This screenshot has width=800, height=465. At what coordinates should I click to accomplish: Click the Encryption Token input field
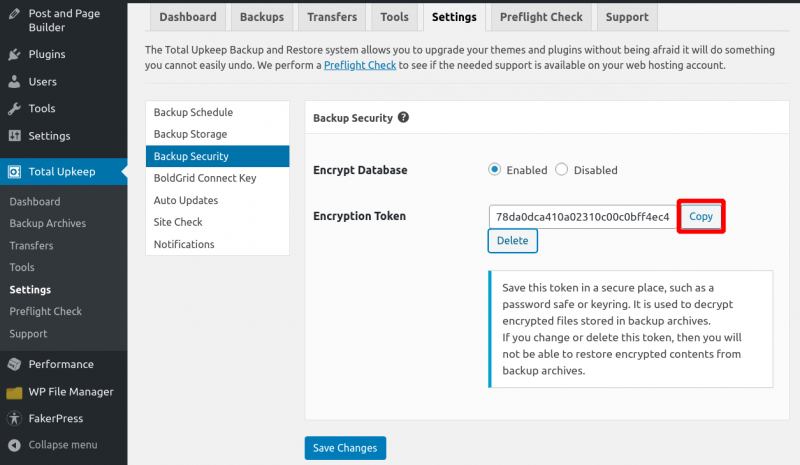pos(583,216)
